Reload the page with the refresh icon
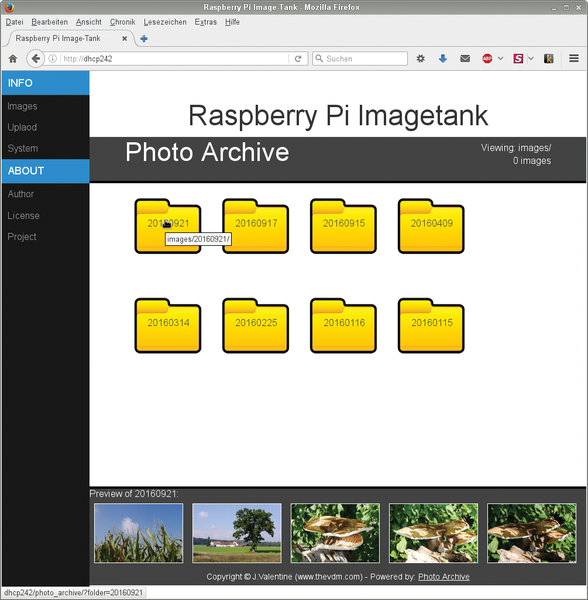The image size is (588, 600). [298, 59]
